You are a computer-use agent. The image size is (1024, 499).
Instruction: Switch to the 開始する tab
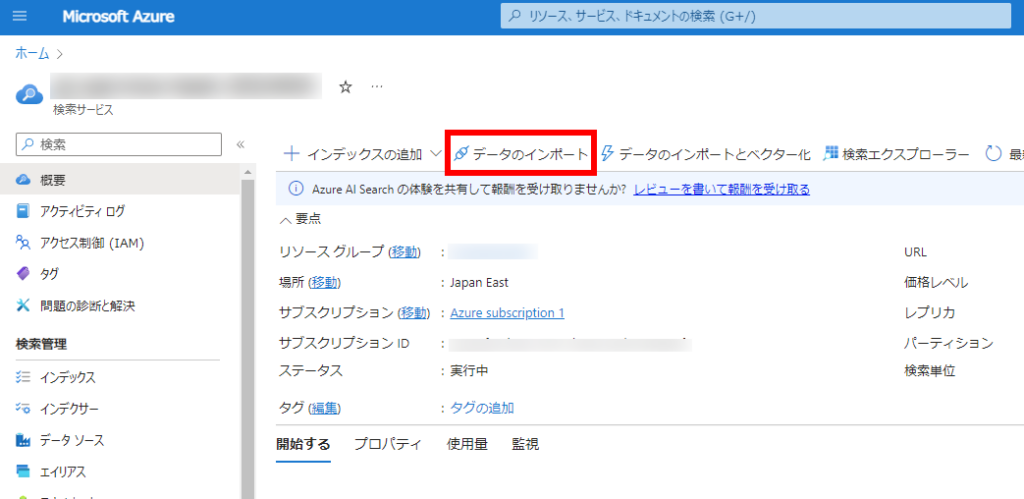(303, 445)
